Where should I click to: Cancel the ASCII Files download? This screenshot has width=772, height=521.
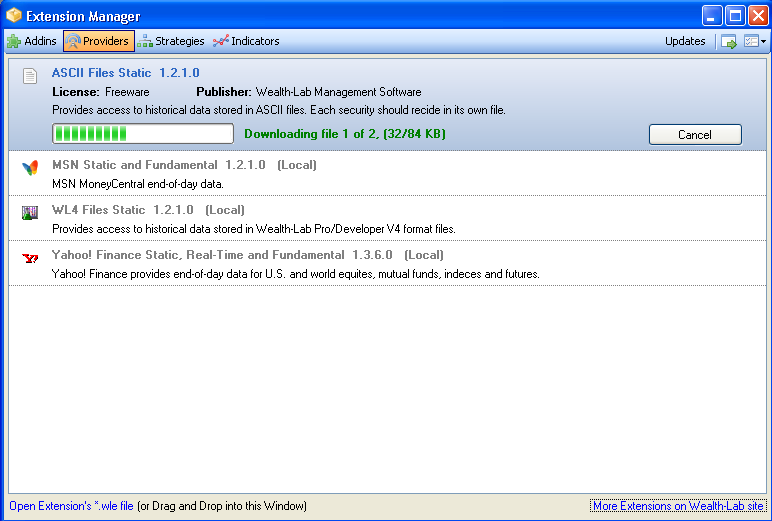pos(695,134)
